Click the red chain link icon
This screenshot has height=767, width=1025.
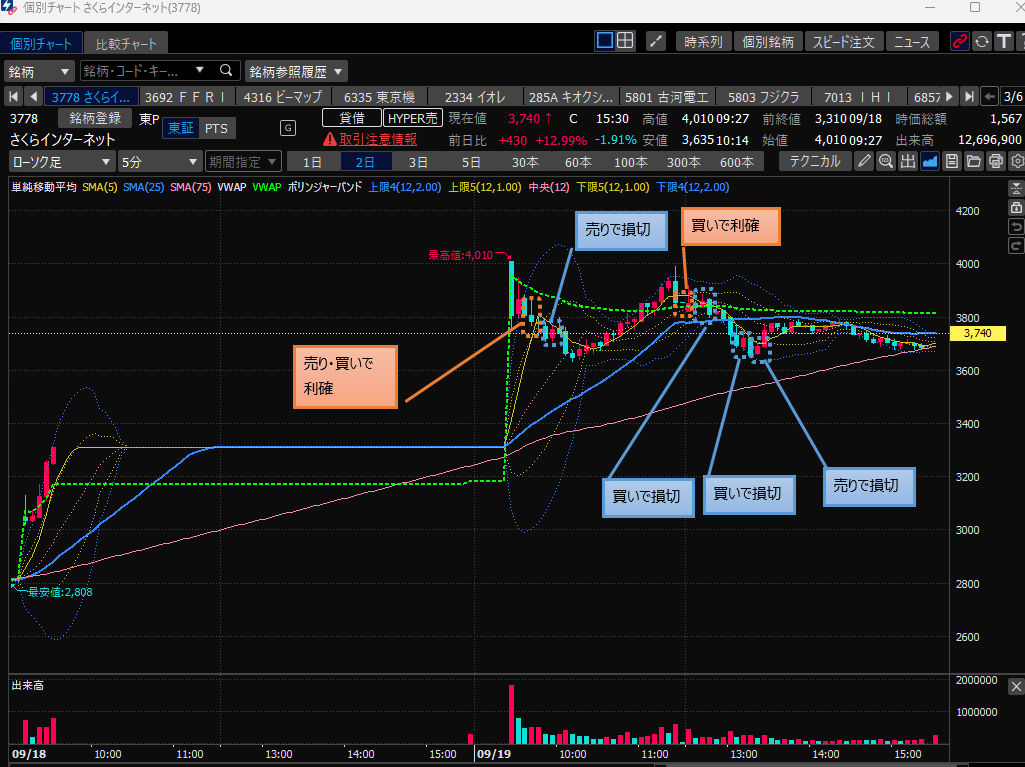(960, 41)
